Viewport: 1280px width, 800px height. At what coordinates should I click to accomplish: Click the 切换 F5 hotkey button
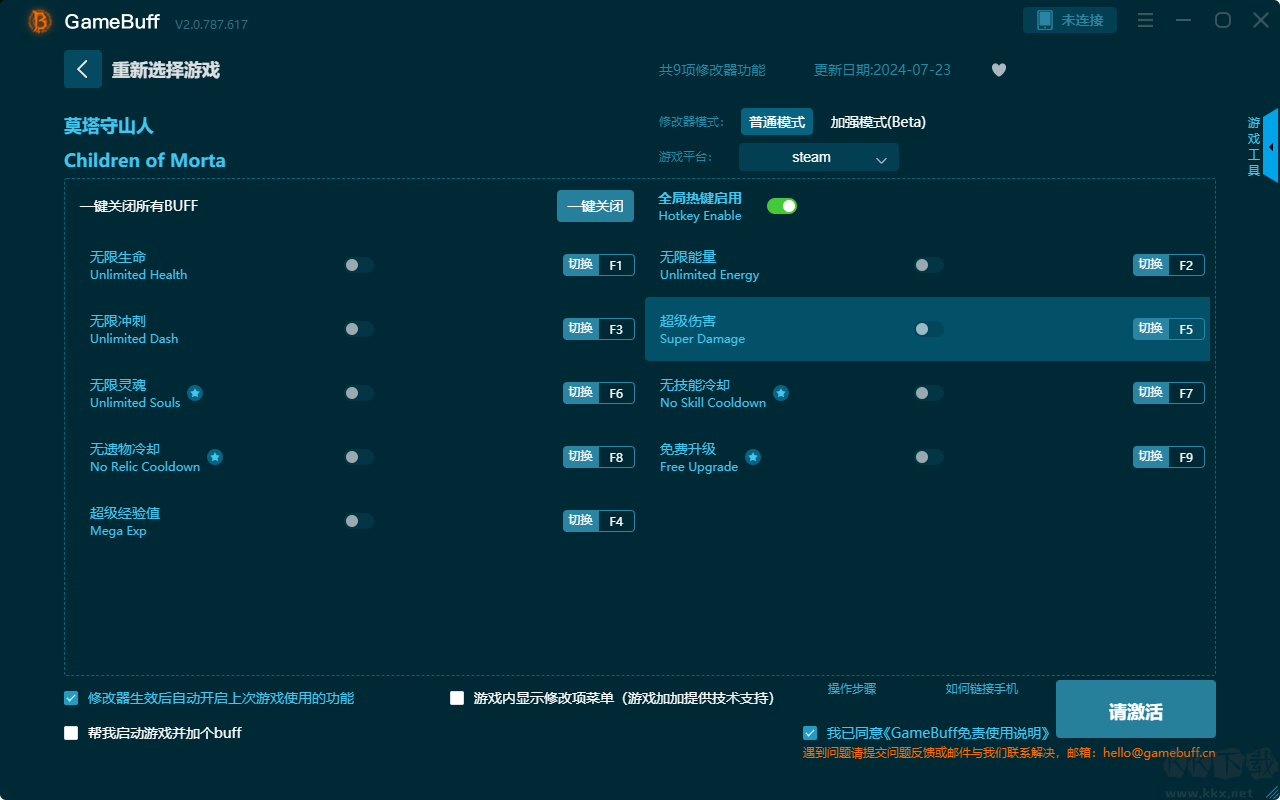click(1169, 329)
